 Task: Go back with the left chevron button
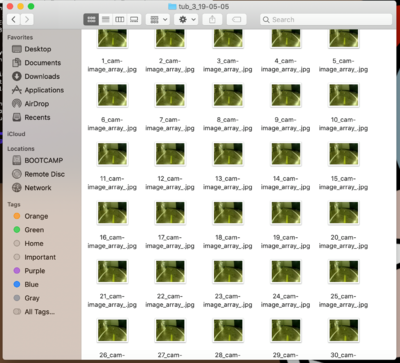(13, 20)
